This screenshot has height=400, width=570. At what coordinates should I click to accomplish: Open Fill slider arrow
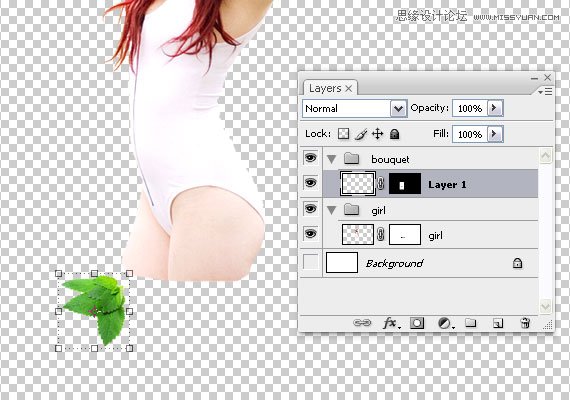(x=495, y=134)
